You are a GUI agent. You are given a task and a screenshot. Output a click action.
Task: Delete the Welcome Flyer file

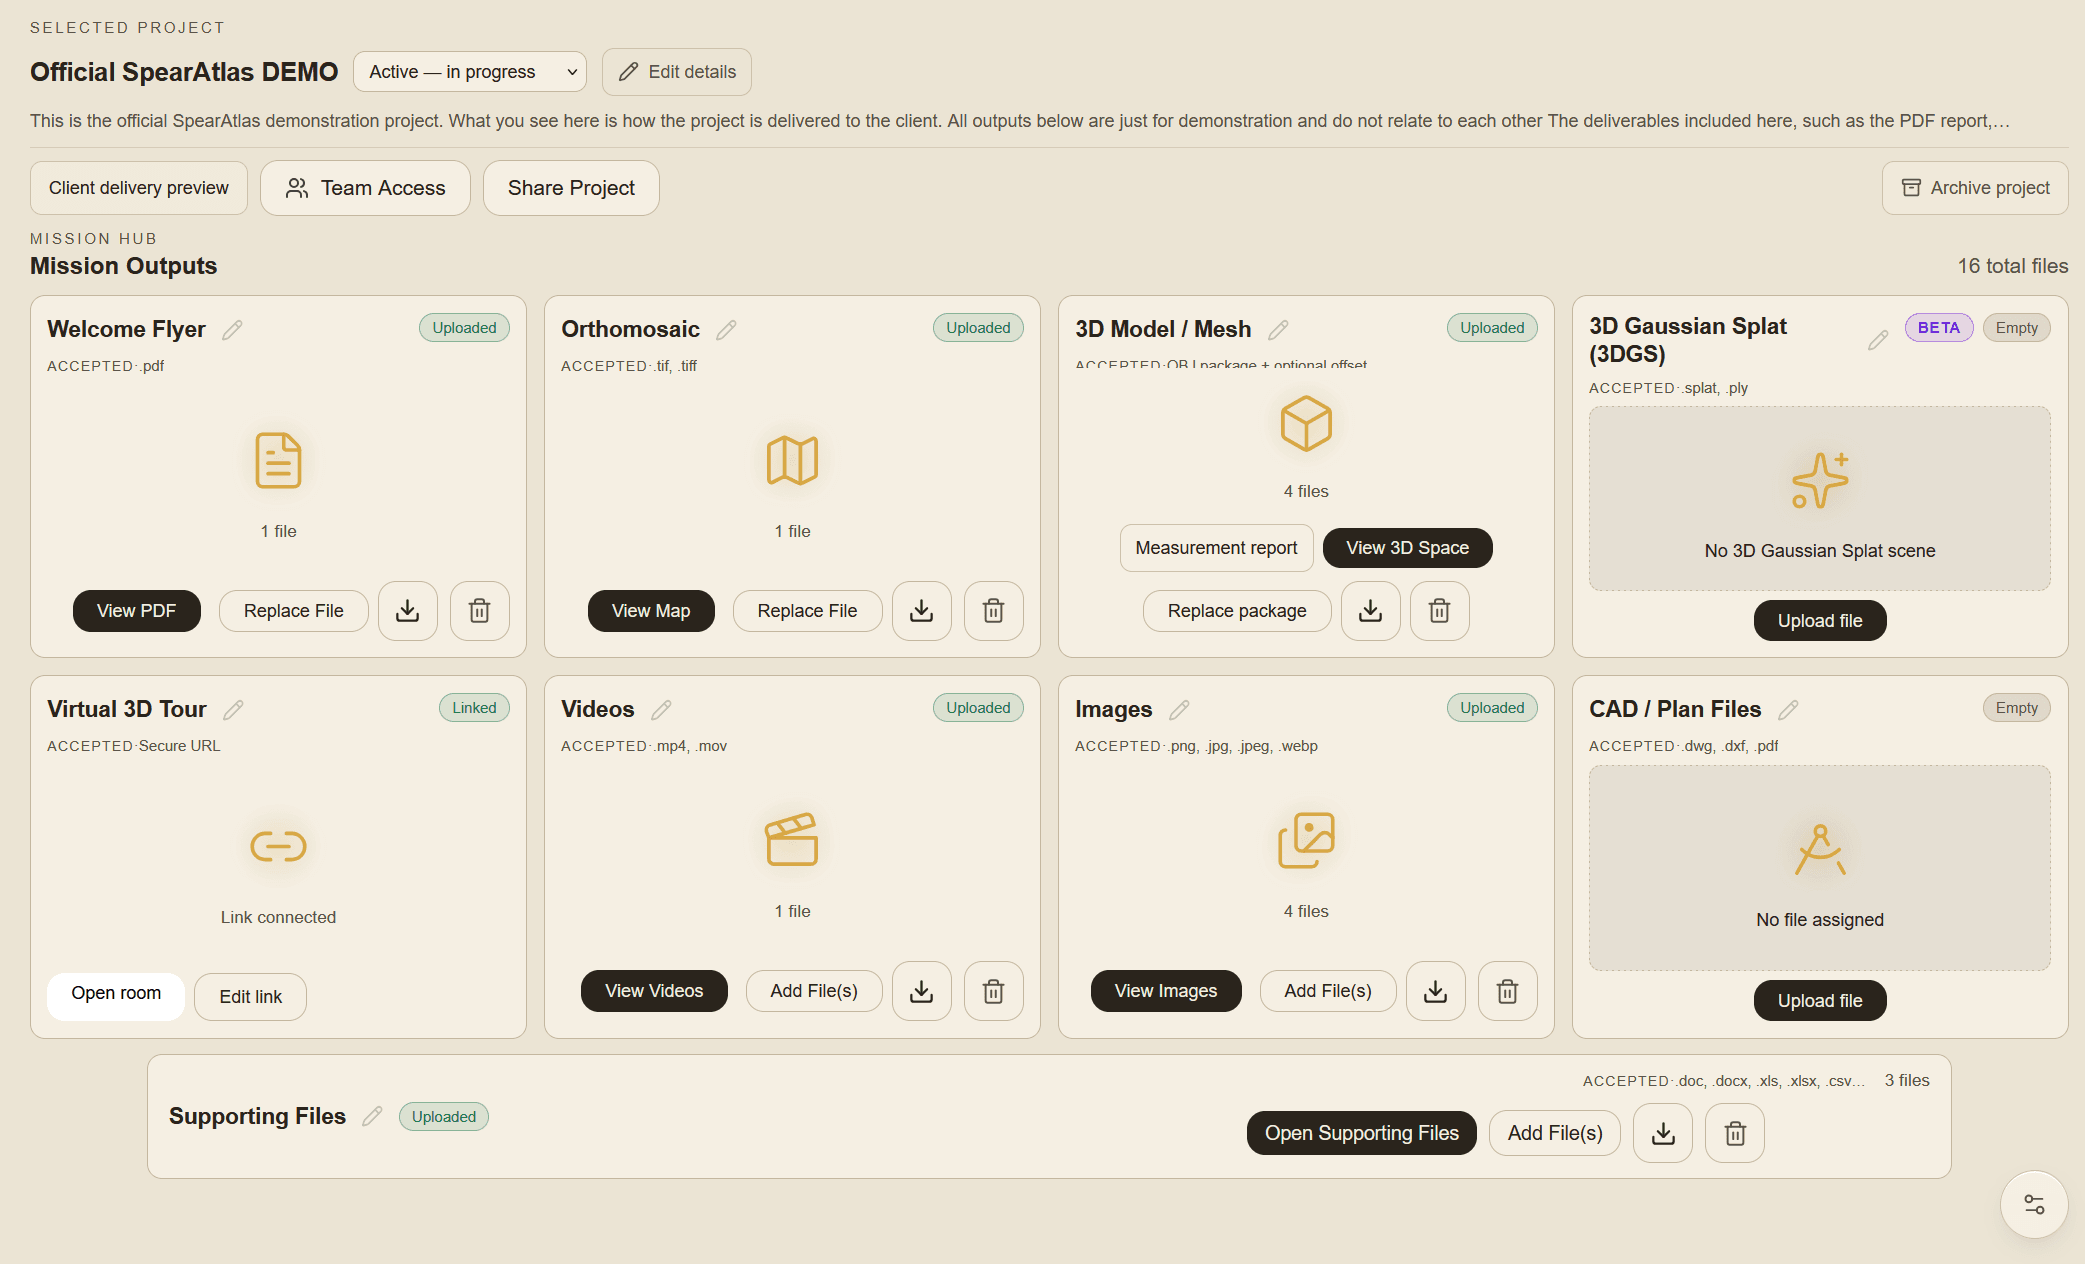tap(480, 611)
